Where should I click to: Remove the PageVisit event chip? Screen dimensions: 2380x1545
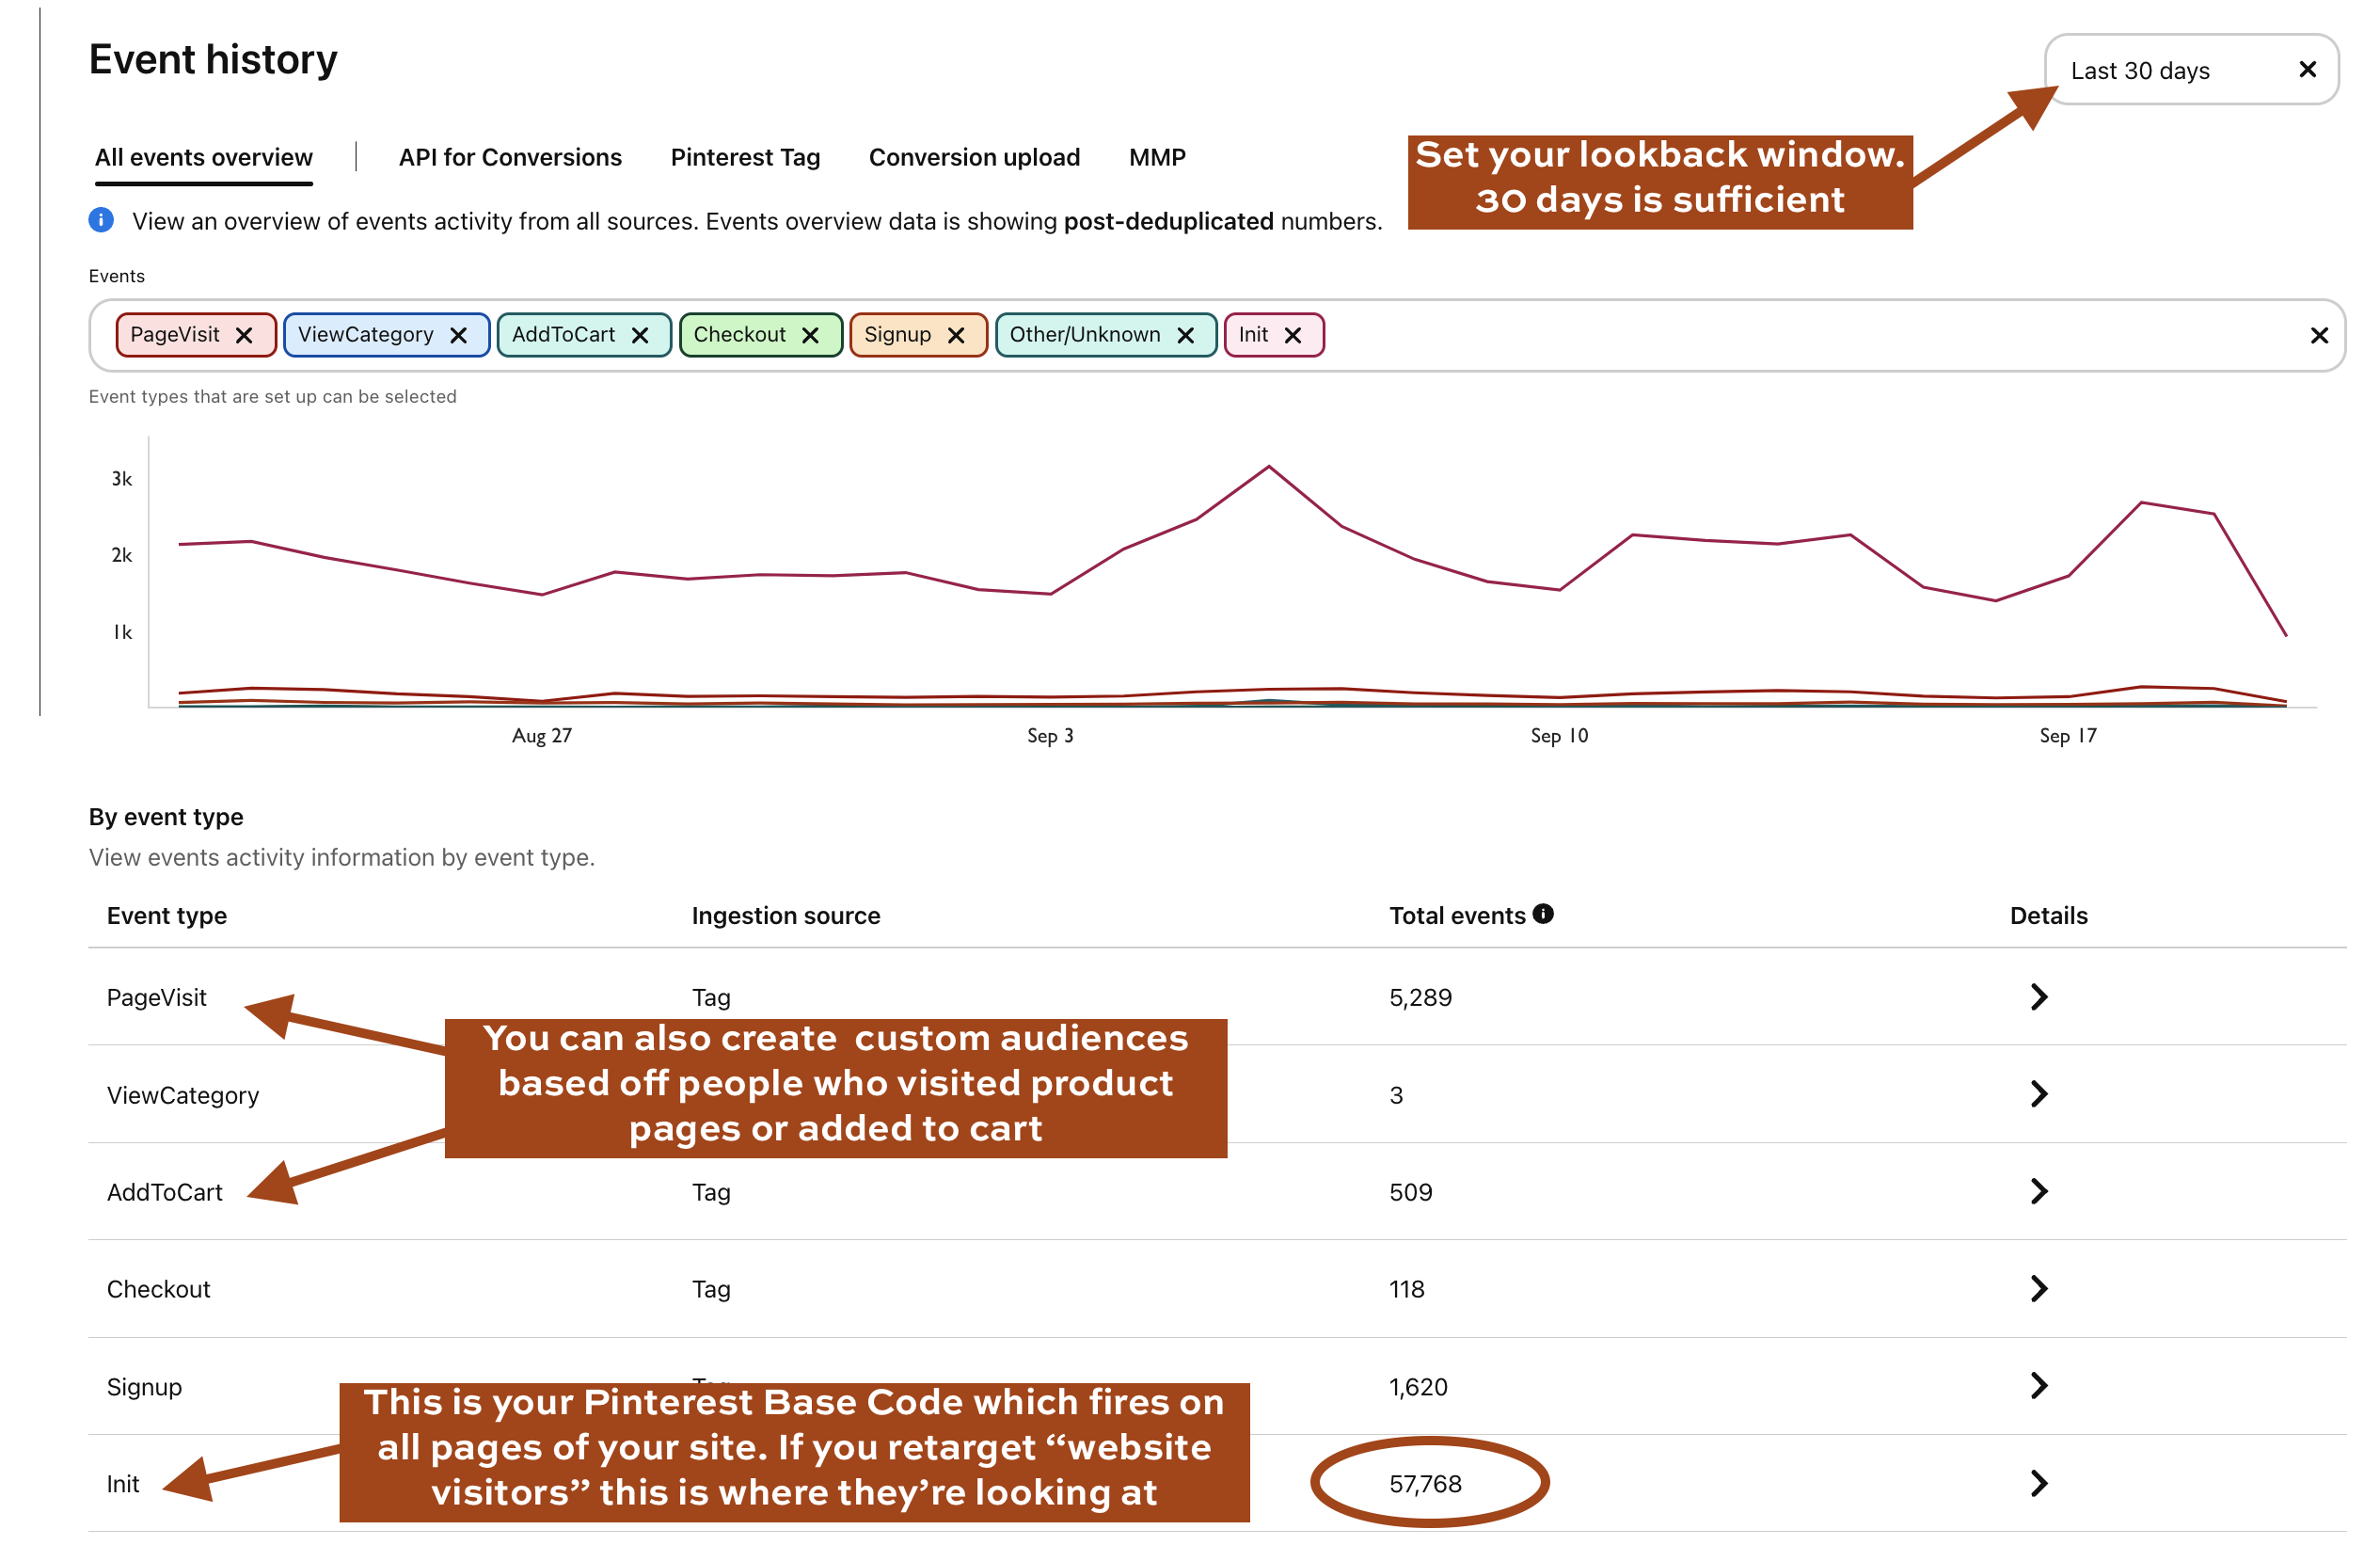244,335
